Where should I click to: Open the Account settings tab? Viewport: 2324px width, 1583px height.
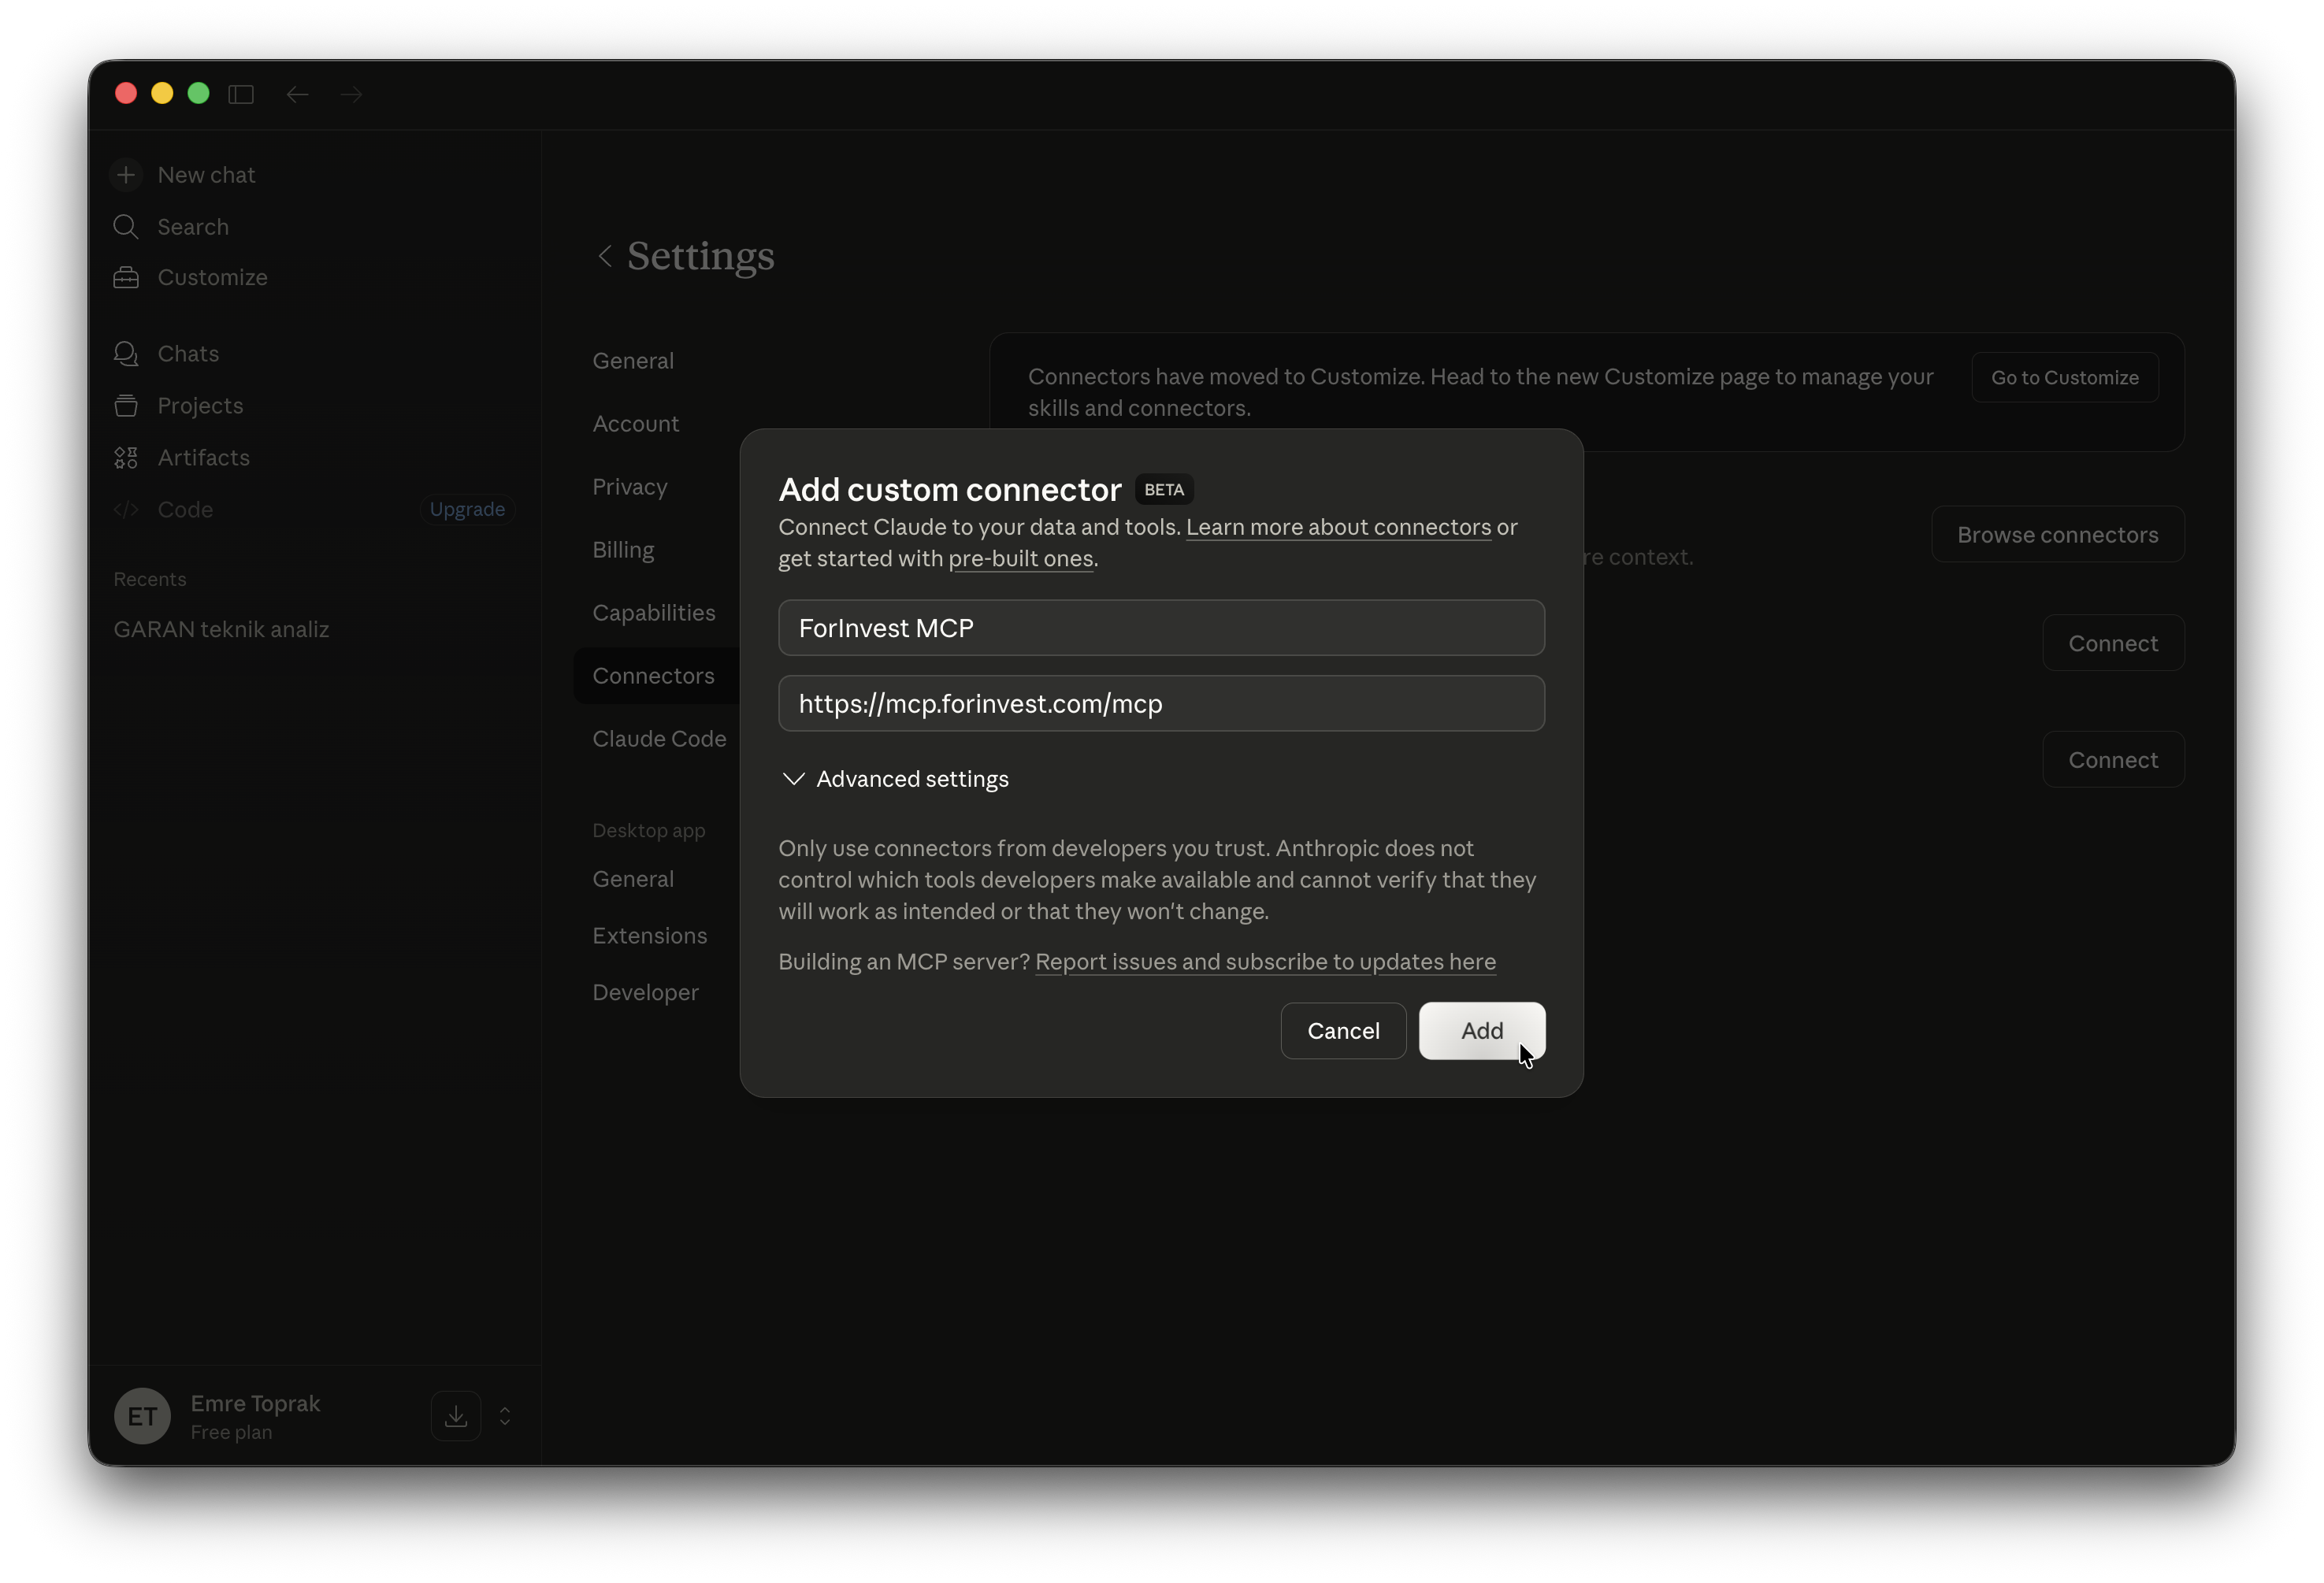tap(635, 424)
